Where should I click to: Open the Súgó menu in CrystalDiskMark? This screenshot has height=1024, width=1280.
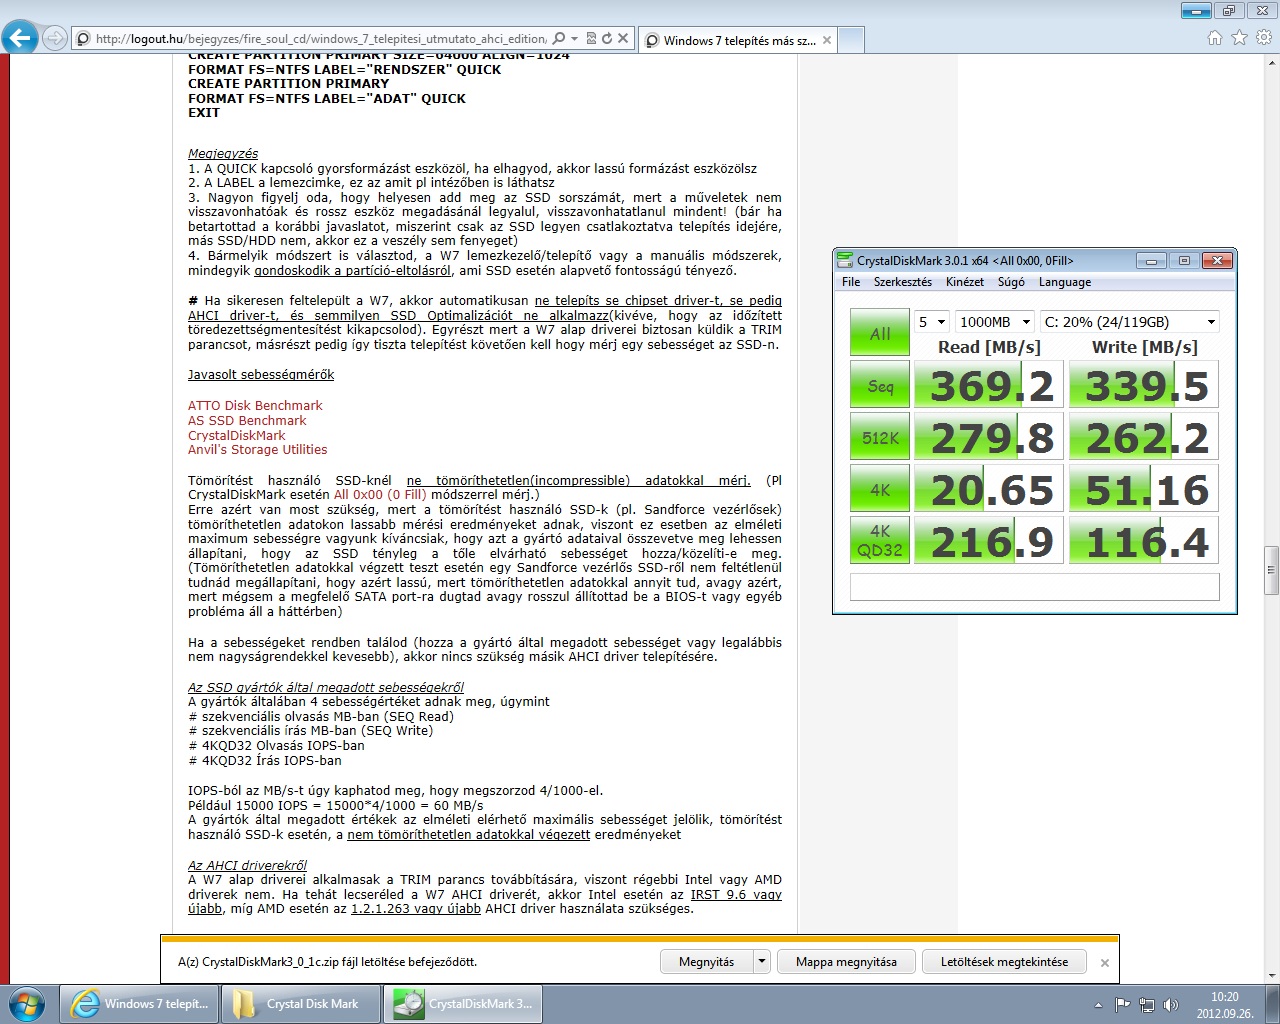(1011, 282)
